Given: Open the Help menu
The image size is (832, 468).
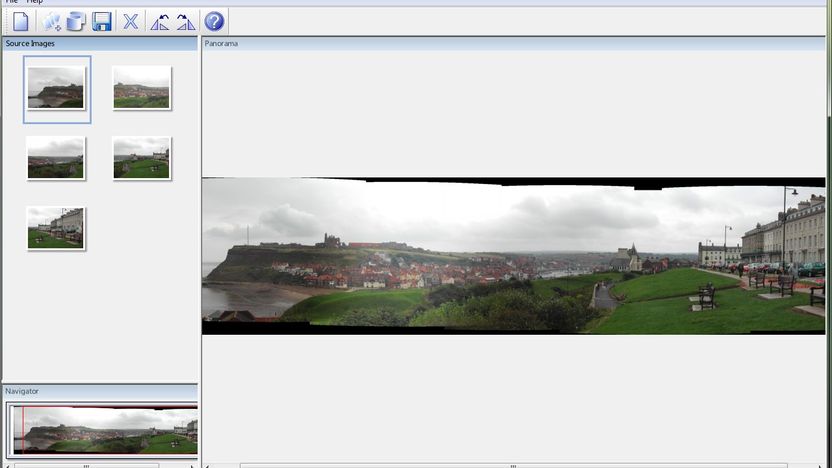Looking at the screenshot, I should (34, 2).
